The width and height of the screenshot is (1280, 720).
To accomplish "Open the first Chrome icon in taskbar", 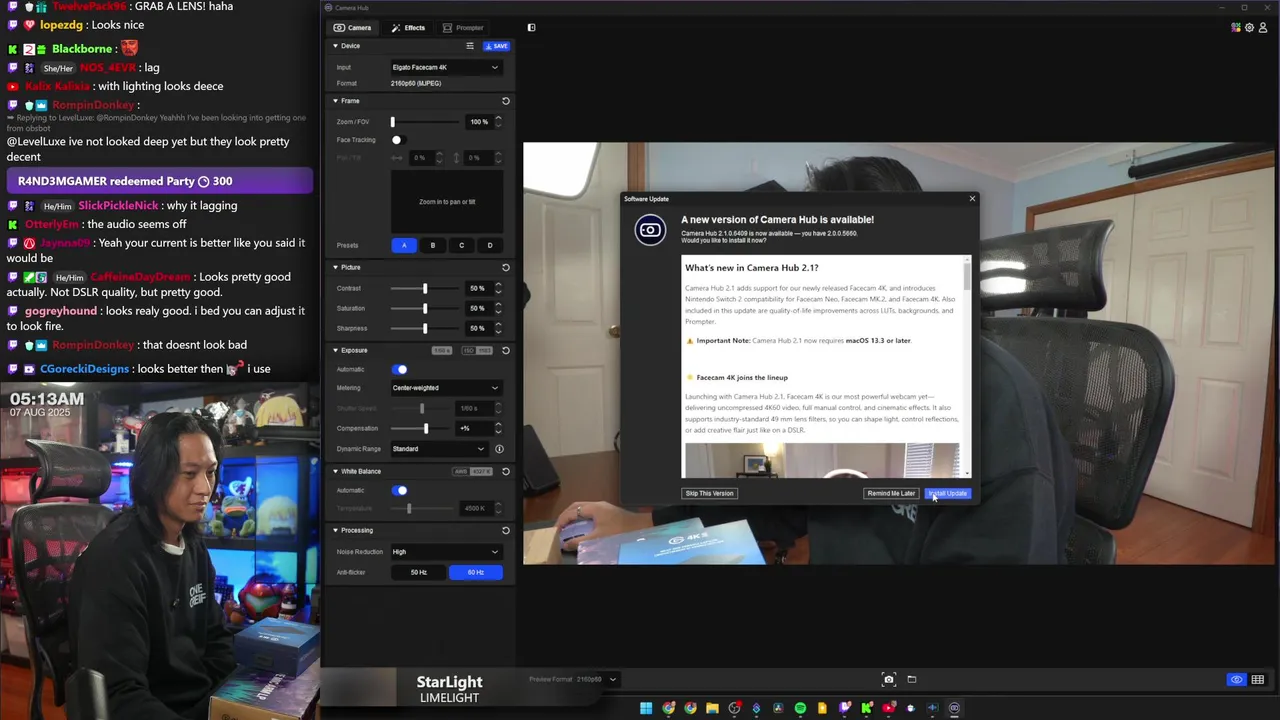I will coord(668,709).
